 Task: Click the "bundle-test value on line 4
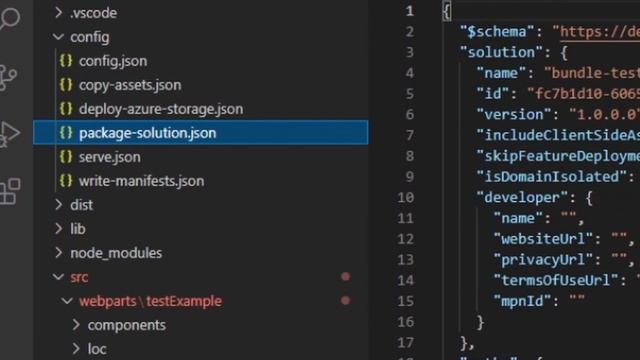(x=592, y=73)
